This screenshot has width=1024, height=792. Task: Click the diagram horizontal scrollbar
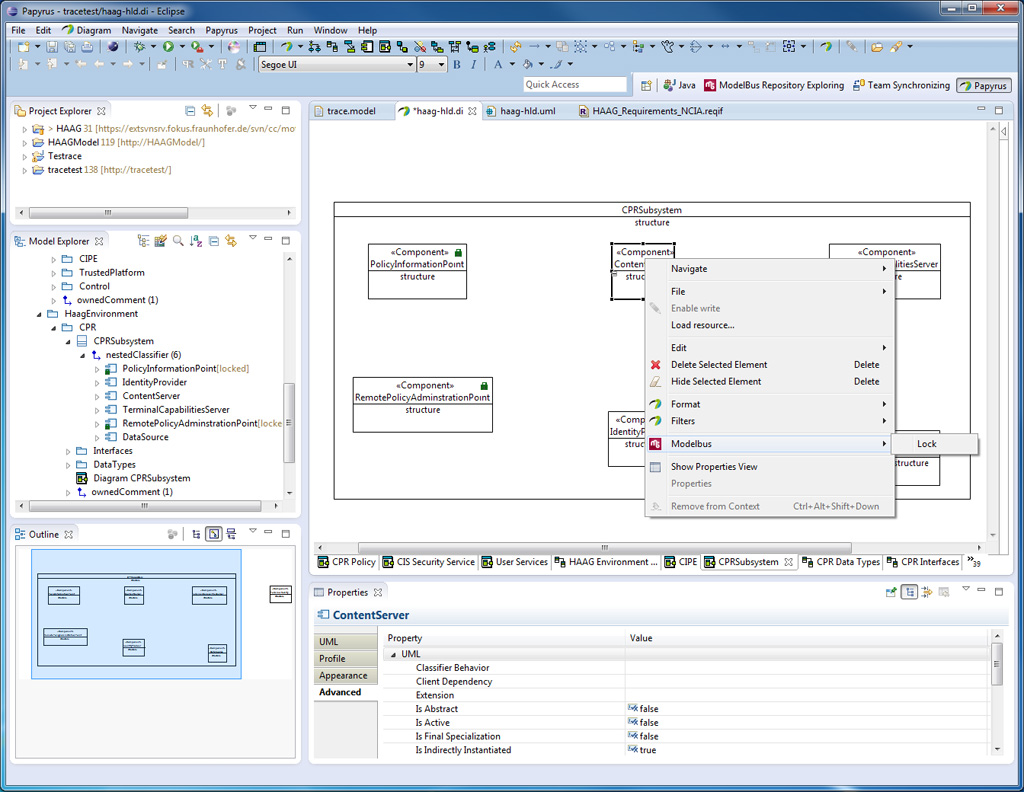[x=604, y=547]
